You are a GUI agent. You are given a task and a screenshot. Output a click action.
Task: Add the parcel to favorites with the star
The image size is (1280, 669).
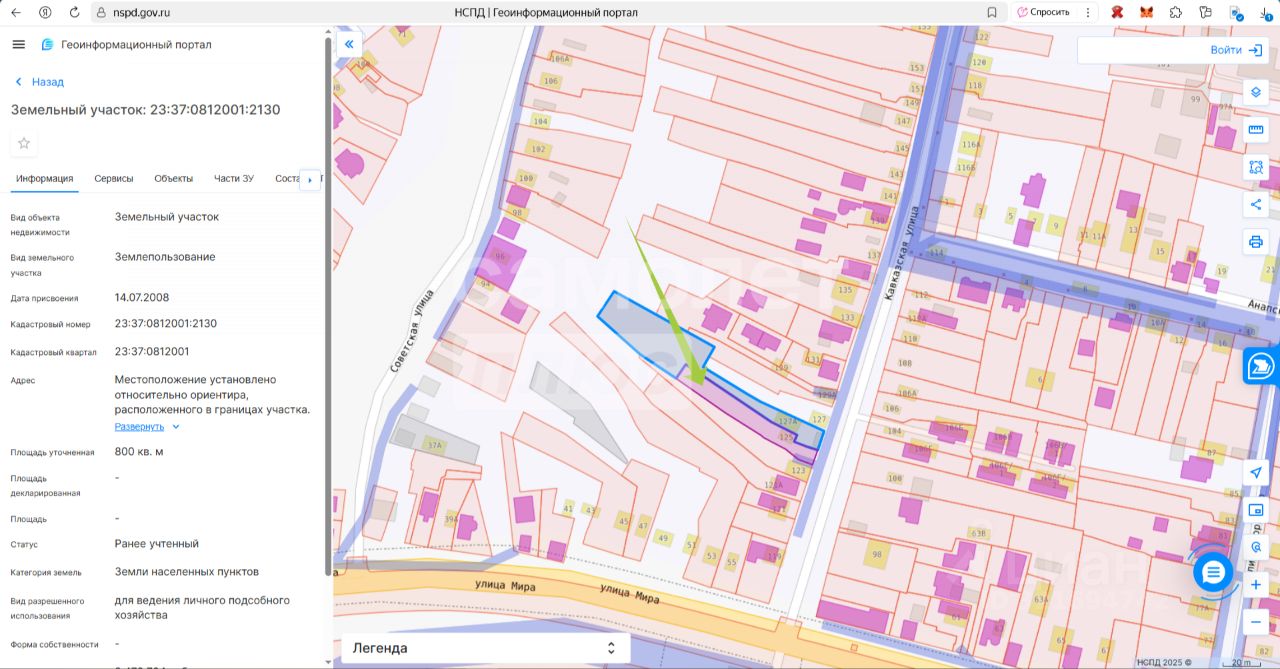tap(24, 143)
